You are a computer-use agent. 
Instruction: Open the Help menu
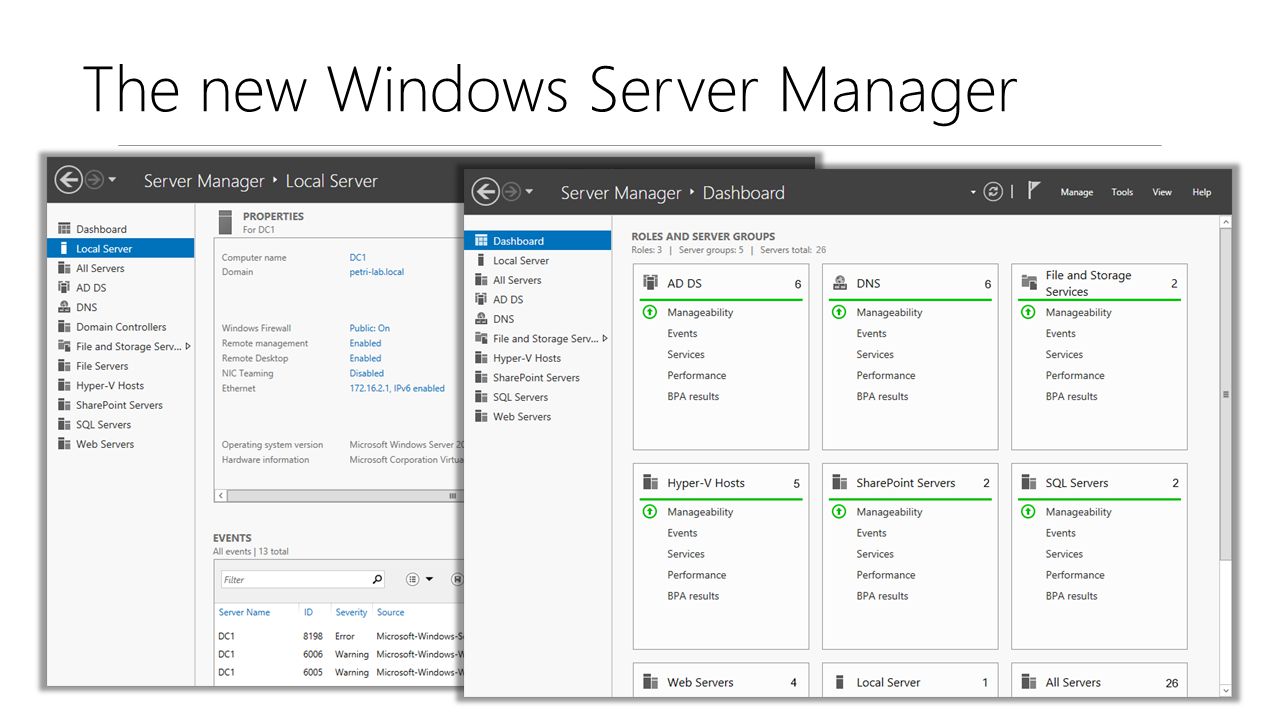[x=1202, y=192]
